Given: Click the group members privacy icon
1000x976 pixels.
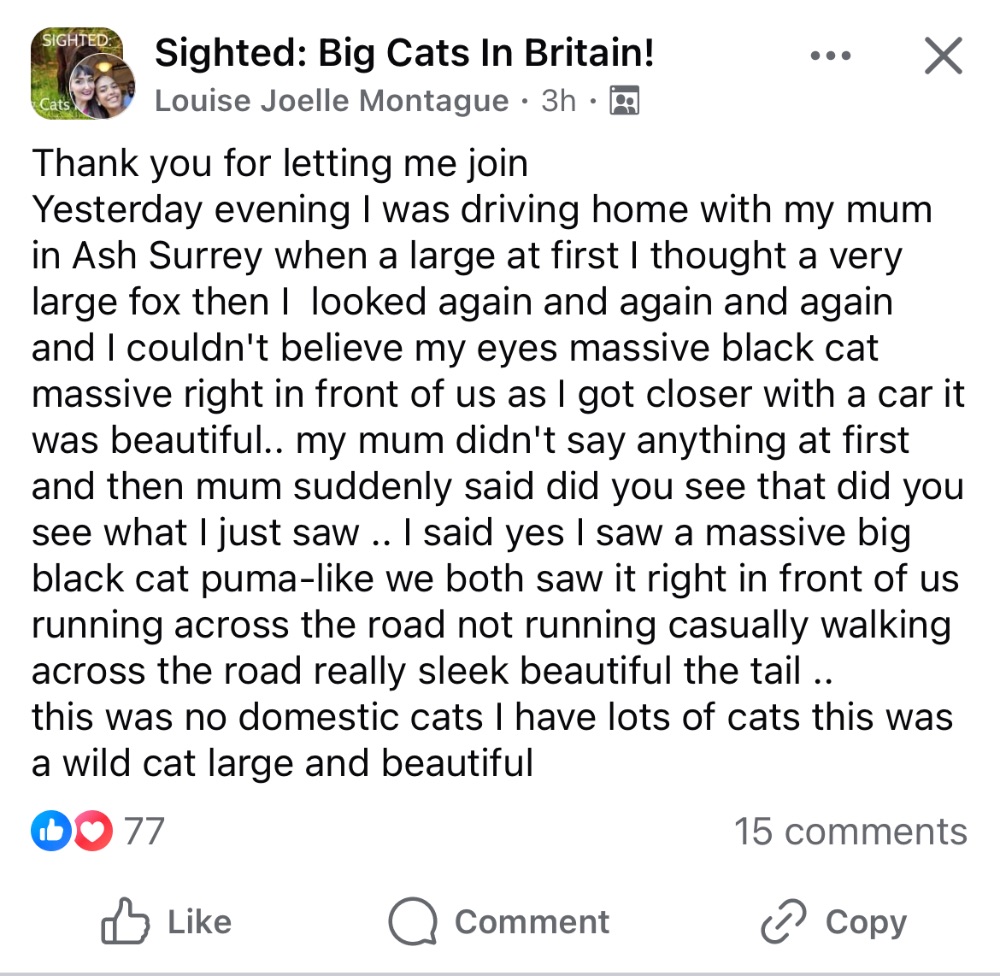Looking at the screenshot, I should (x=624, y=101).
